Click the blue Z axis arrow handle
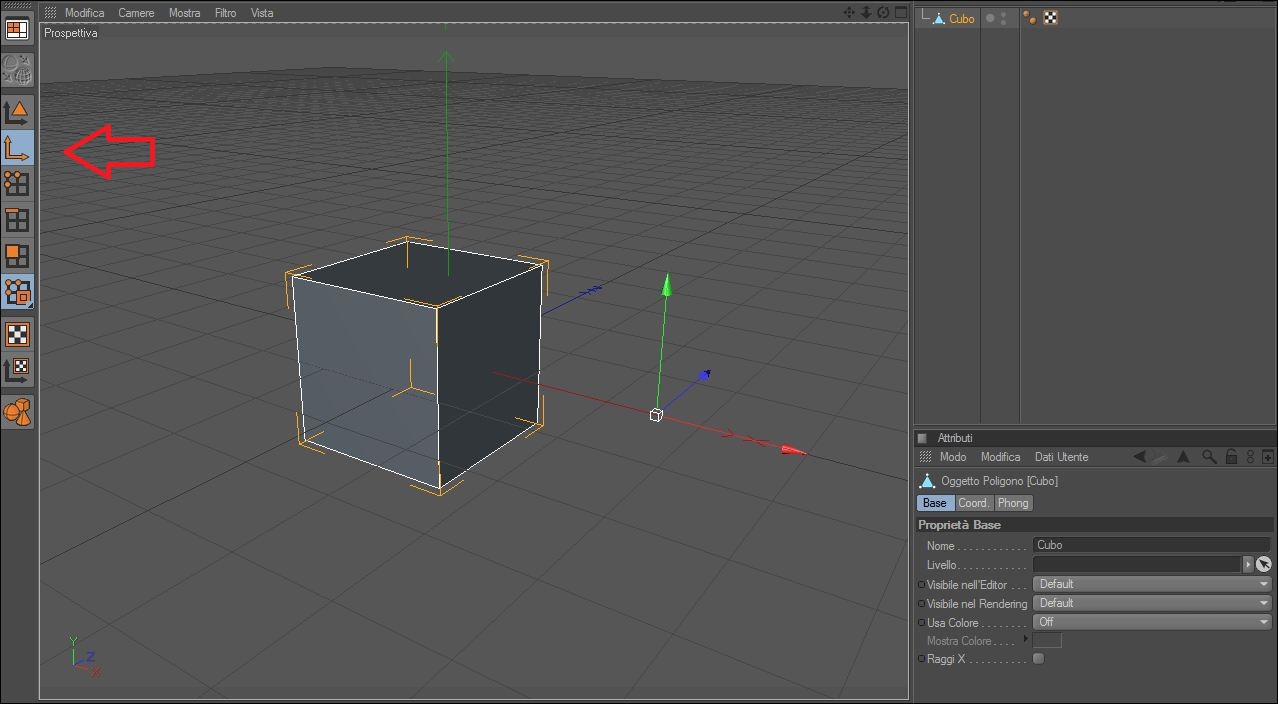Screen dimensions: 1278x704 point(705,375)
